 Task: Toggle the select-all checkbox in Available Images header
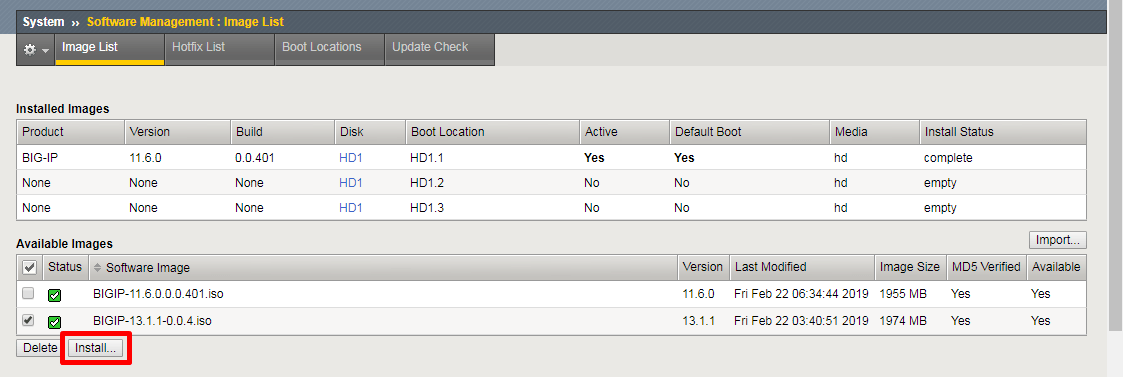click(29, 267)
